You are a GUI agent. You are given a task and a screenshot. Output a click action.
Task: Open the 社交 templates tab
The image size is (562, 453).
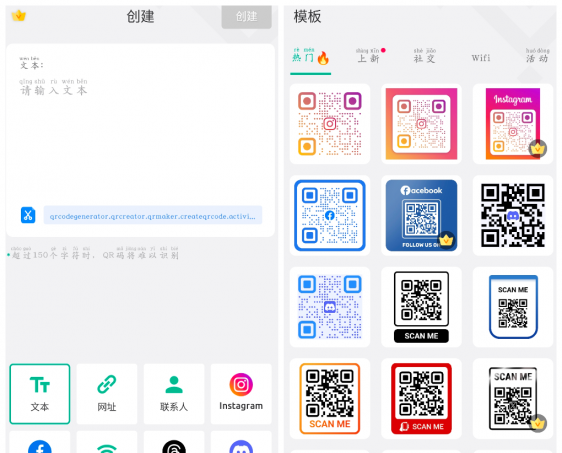[425, 56]
